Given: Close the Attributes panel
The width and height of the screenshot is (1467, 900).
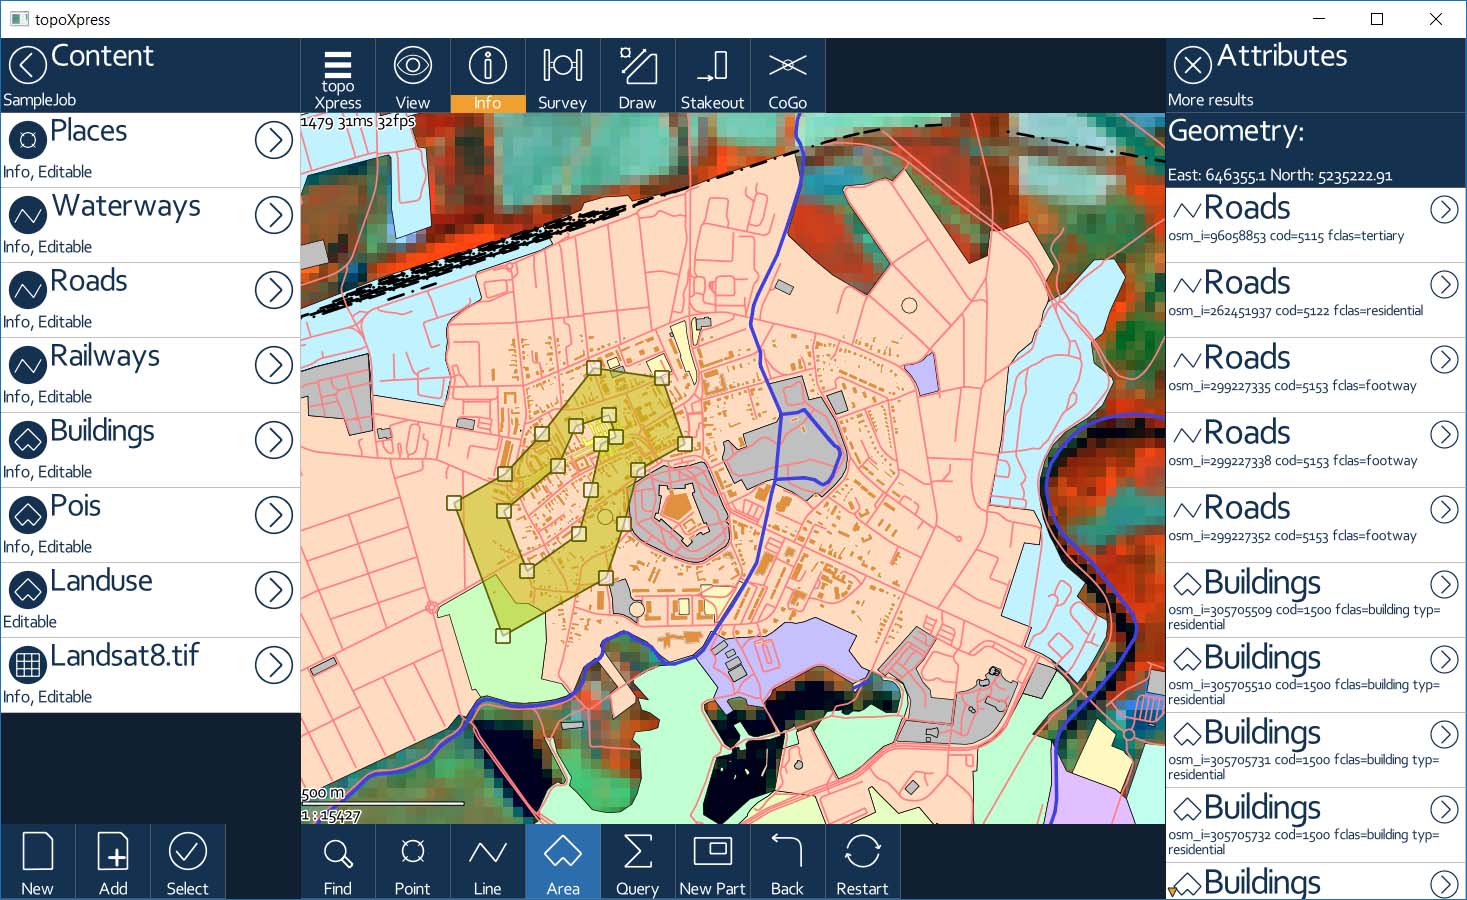Looking at the screenshot, I should pyautogui.click(x=1192, y=66).
